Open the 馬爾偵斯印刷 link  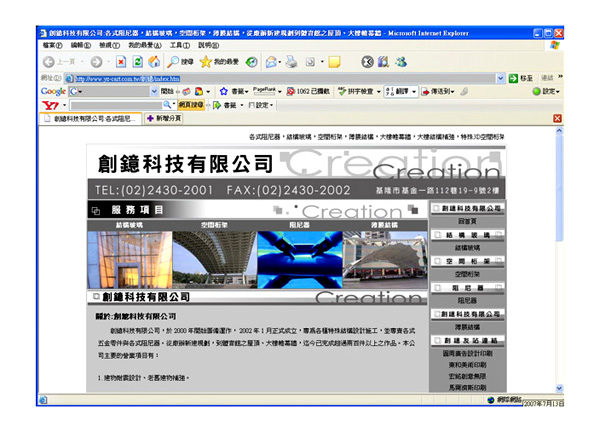[468, 388]
